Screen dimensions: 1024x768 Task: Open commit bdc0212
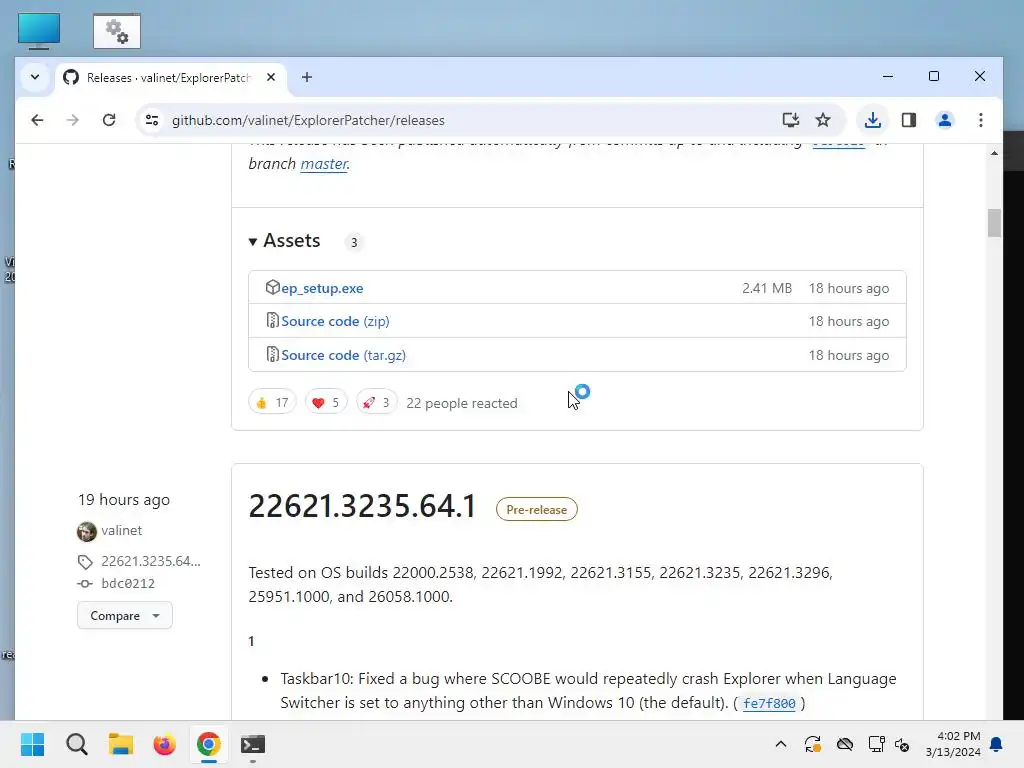(128, 583)
